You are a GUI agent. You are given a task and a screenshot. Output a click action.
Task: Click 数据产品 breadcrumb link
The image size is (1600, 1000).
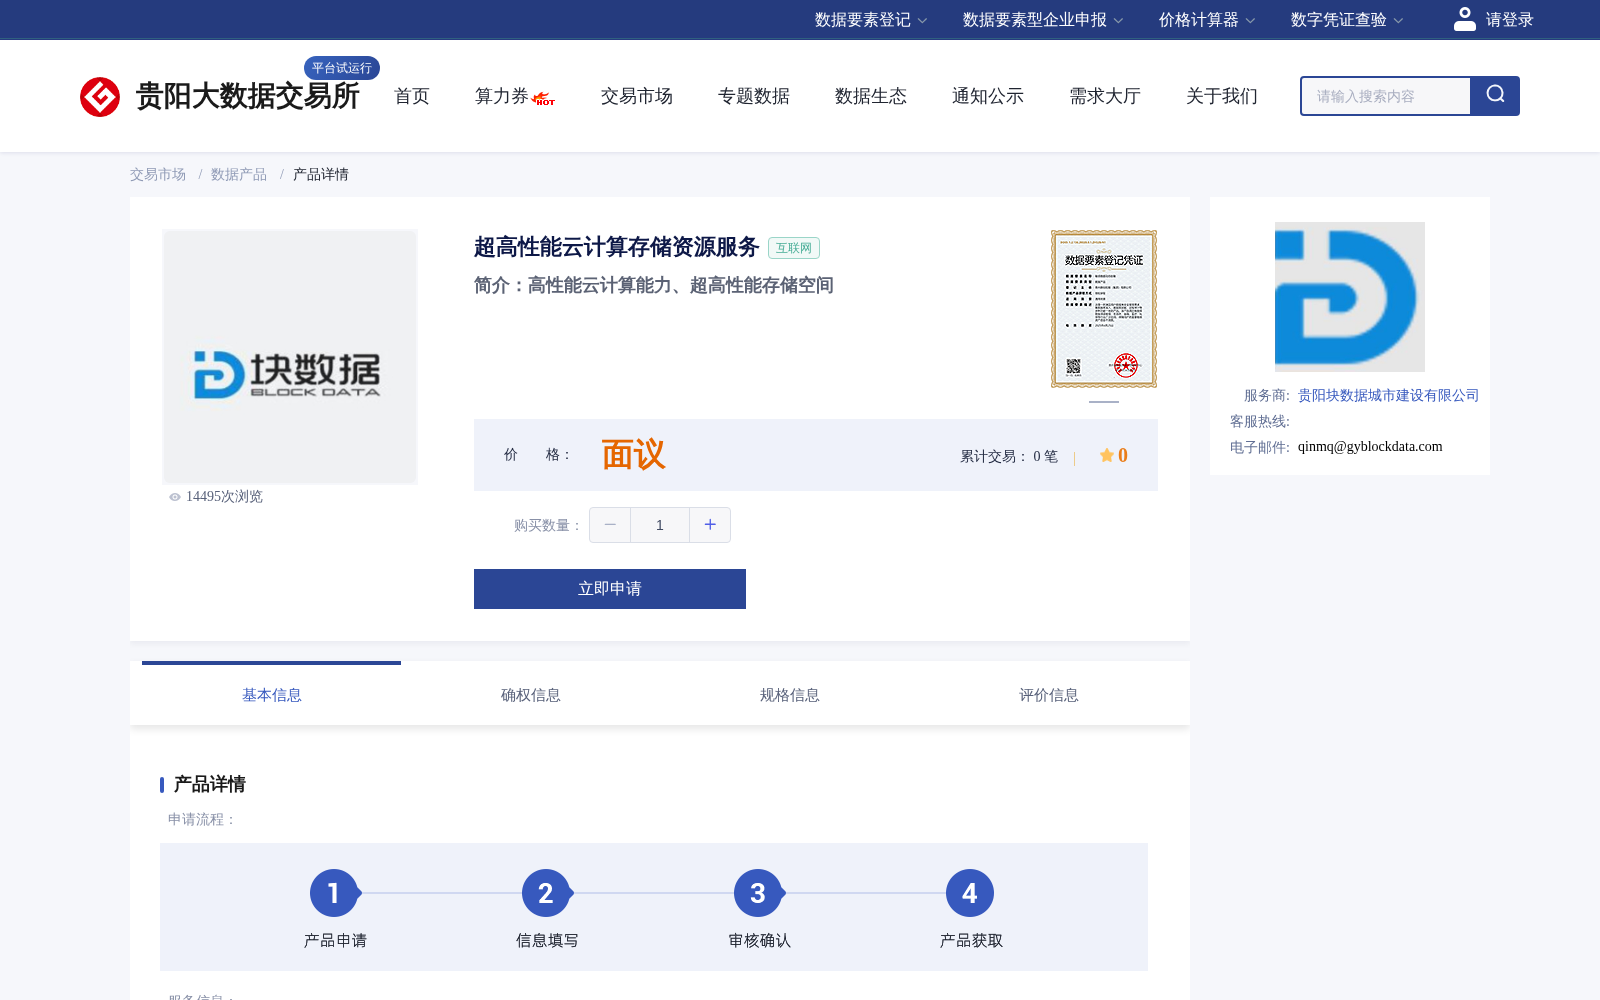239,174
